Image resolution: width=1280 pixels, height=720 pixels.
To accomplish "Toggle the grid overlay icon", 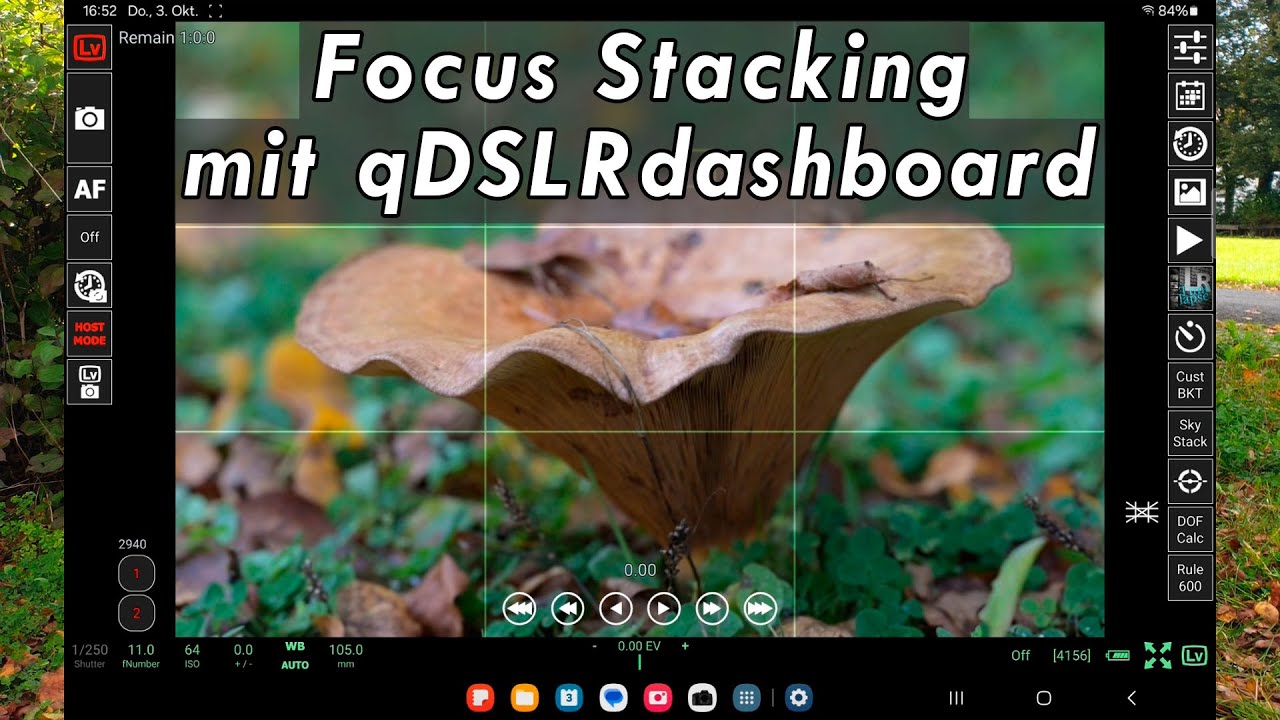I will pos(1141,512).
